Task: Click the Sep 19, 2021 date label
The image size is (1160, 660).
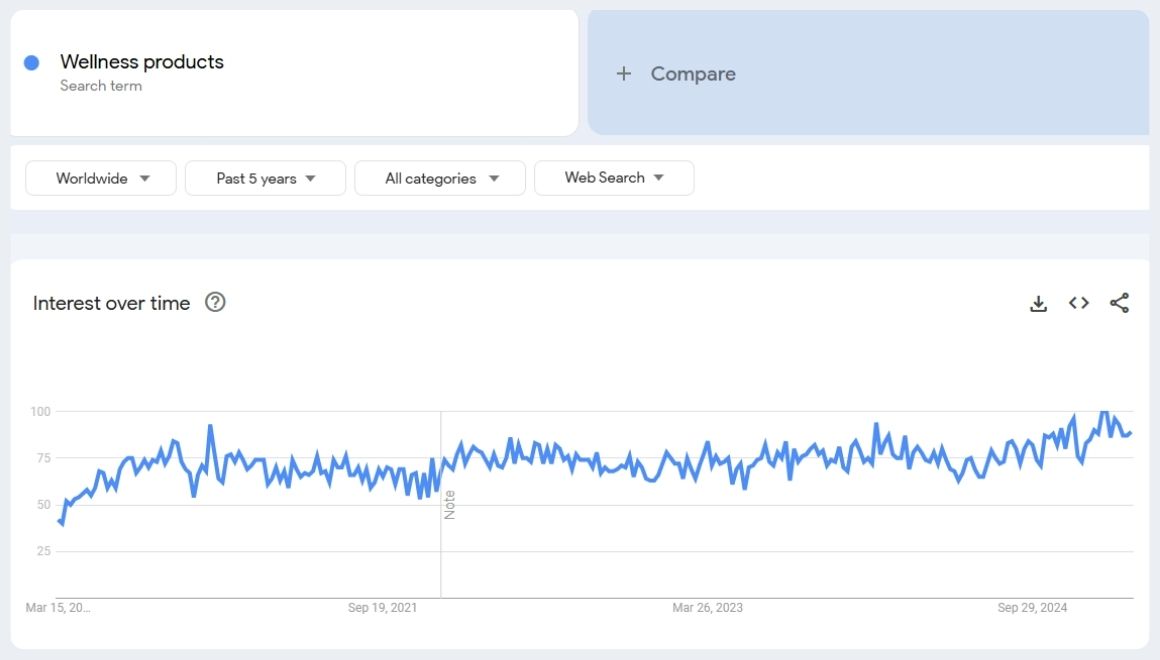Action: (x=383, y=607)
